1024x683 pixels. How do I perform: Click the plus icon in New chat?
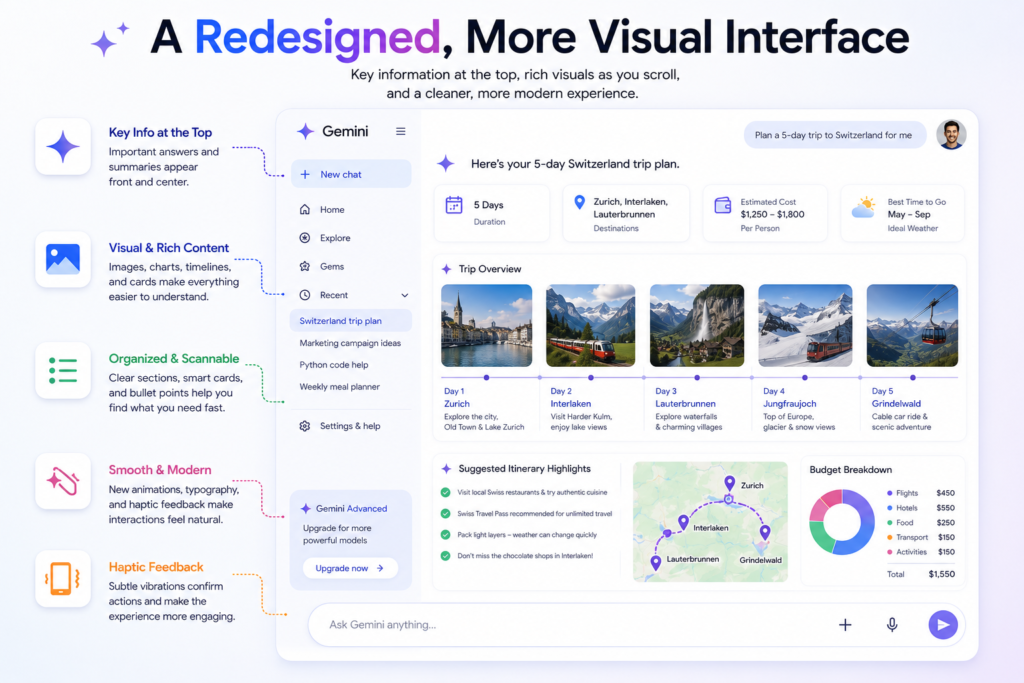click(x=305, y=174)
